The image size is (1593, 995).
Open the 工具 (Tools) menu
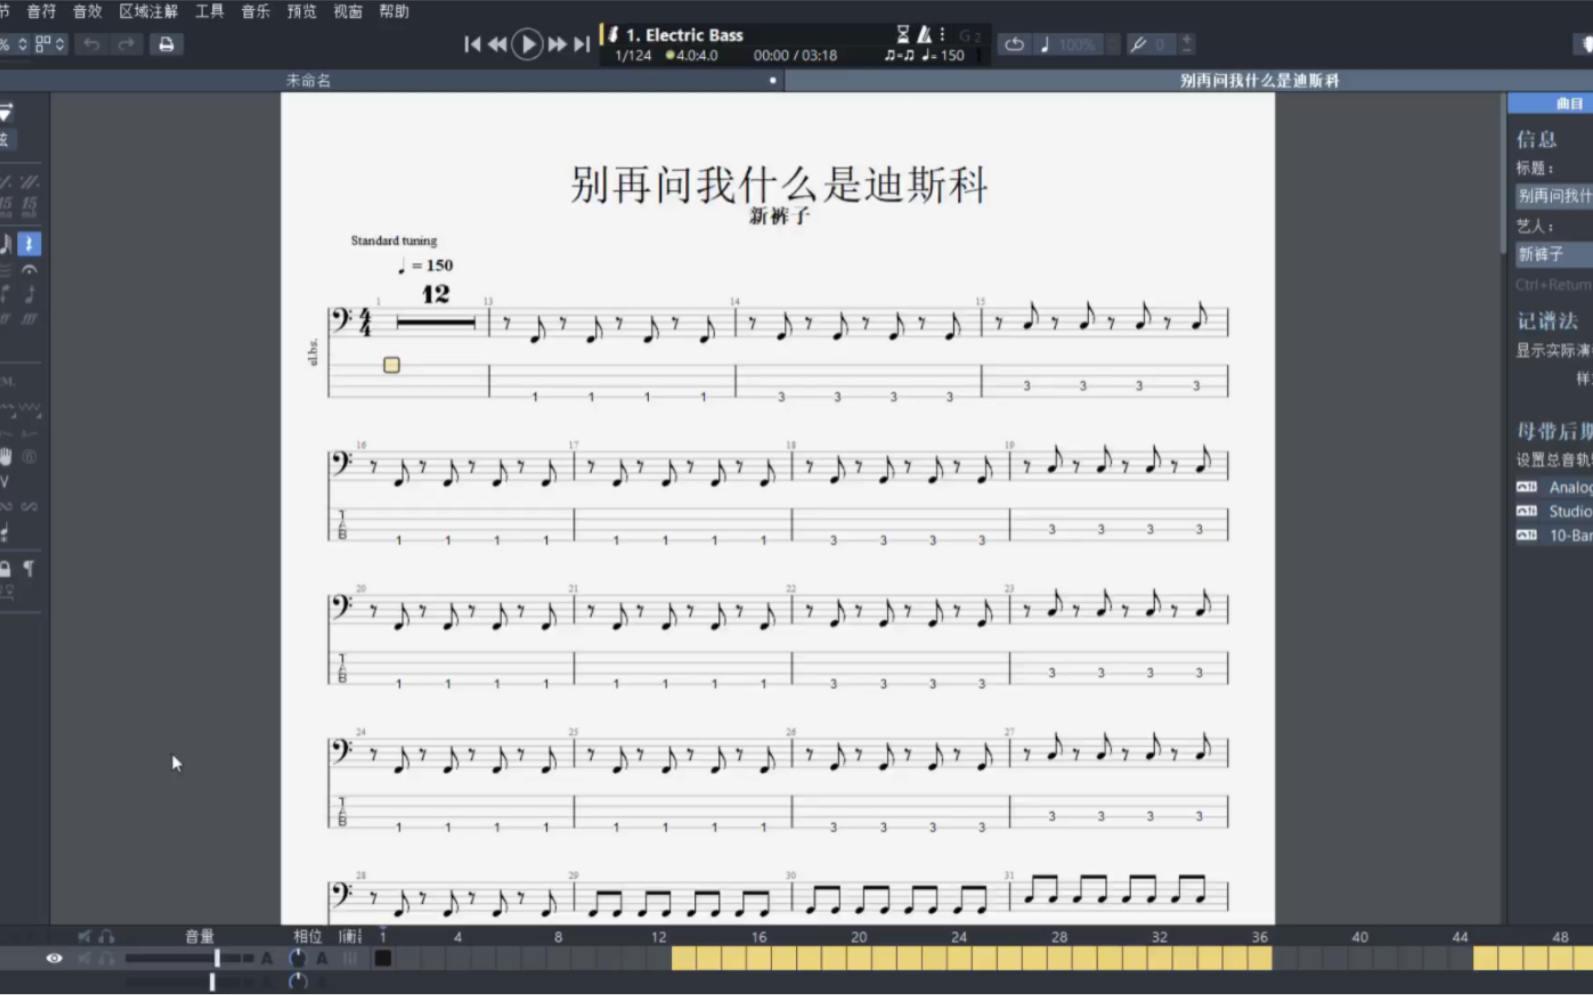pos(209,11)
